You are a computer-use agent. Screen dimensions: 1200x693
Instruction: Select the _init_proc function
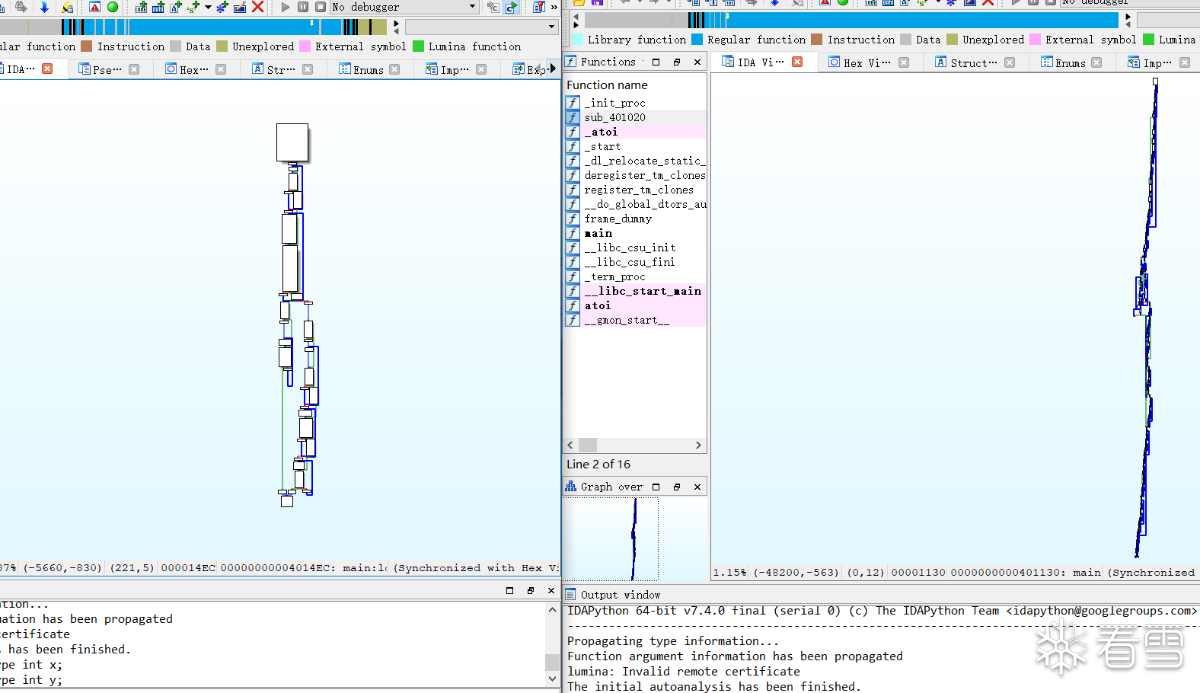point(635,103)
